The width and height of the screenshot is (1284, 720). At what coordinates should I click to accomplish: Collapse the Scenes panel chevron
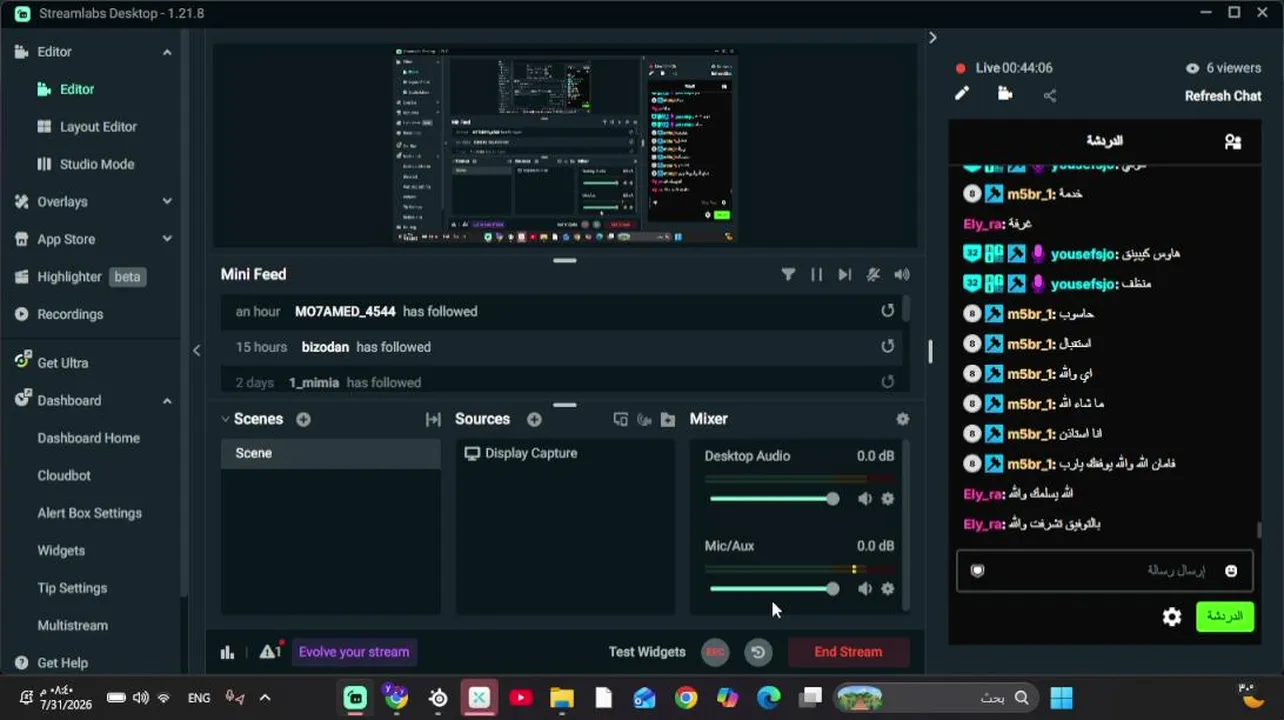(225, 419)
